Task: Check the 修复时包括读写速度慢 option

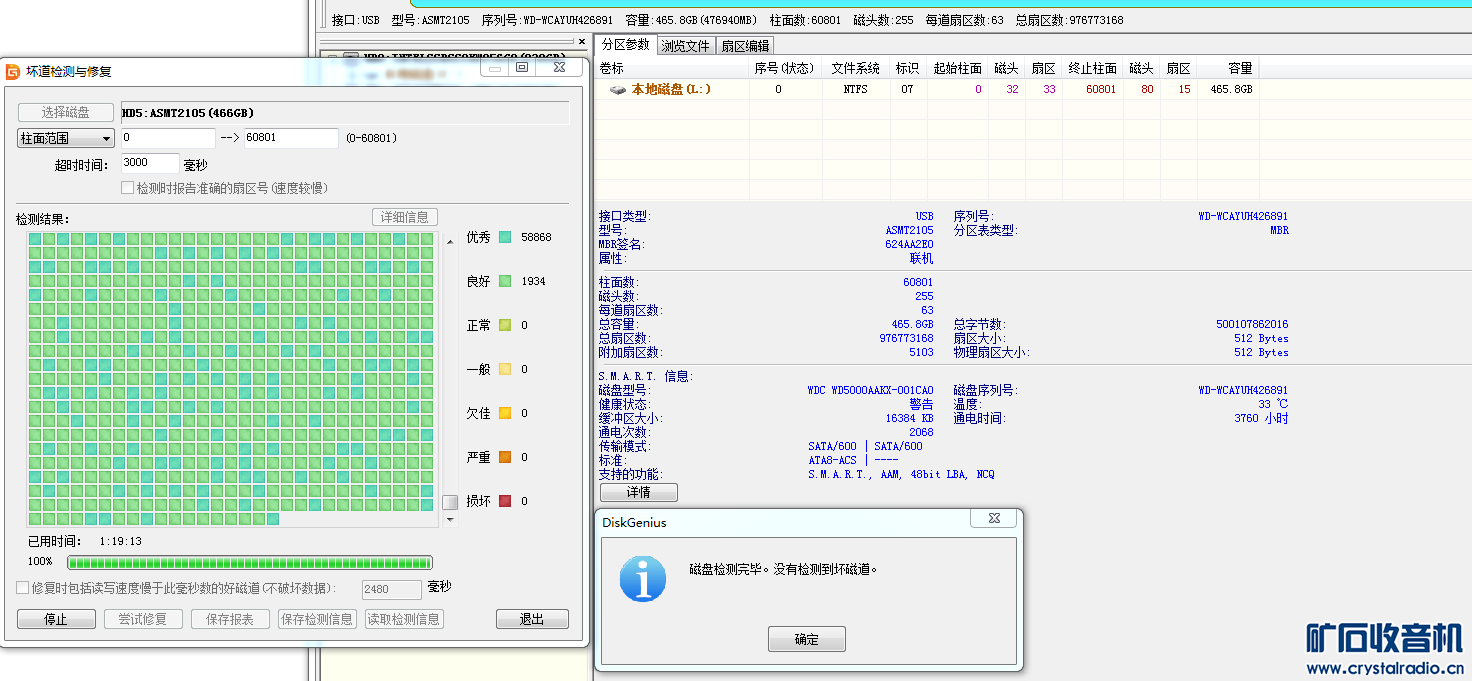Action: [x=21, y=588]
